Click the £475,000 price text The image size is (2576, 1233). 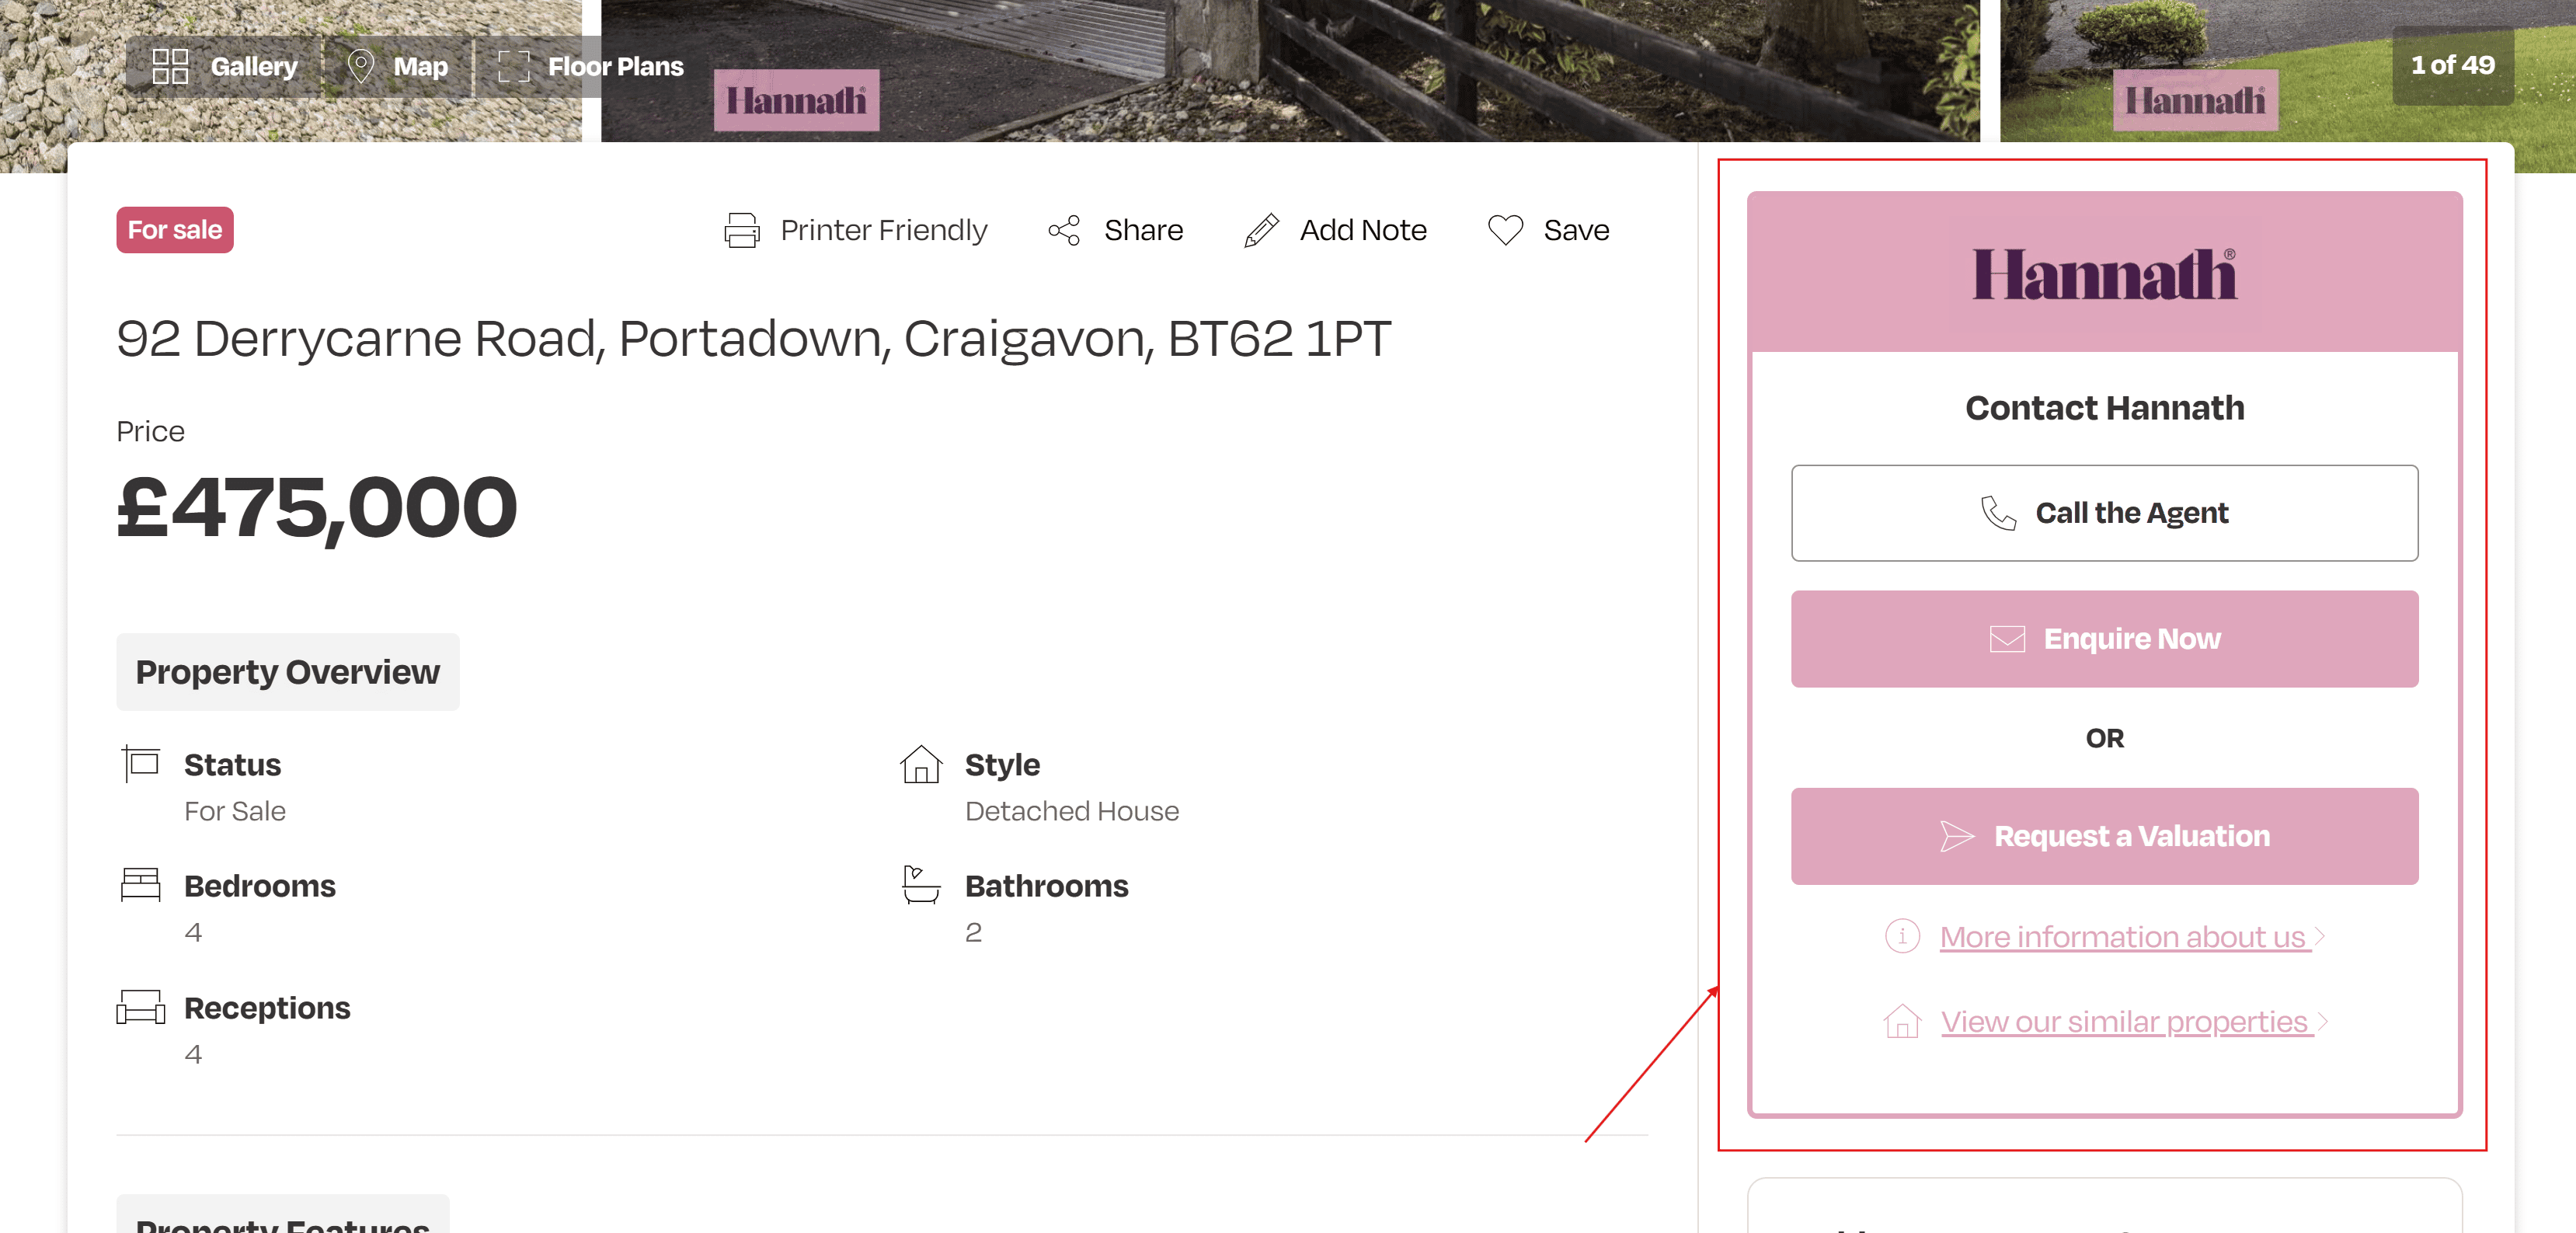pyautogui.click(x=317, y=509)
